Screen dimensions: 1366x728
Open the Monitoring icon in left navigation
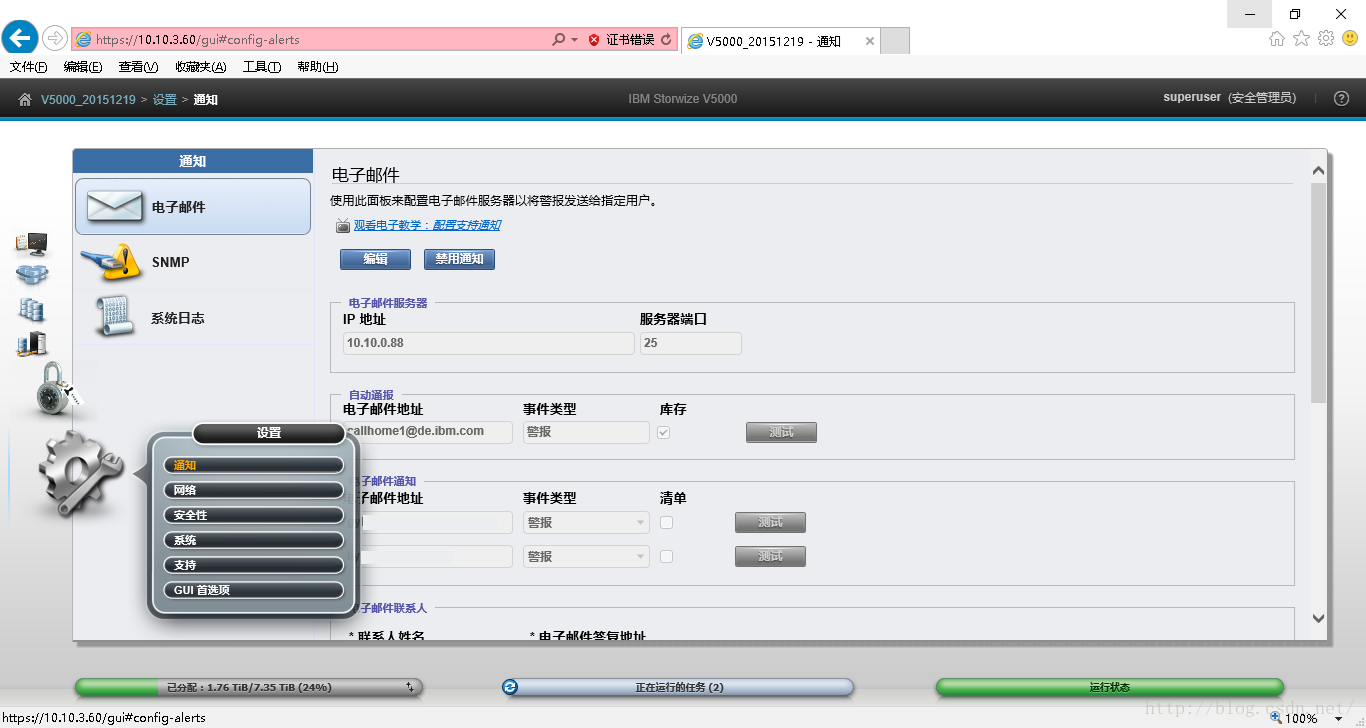tap(32, 244)
